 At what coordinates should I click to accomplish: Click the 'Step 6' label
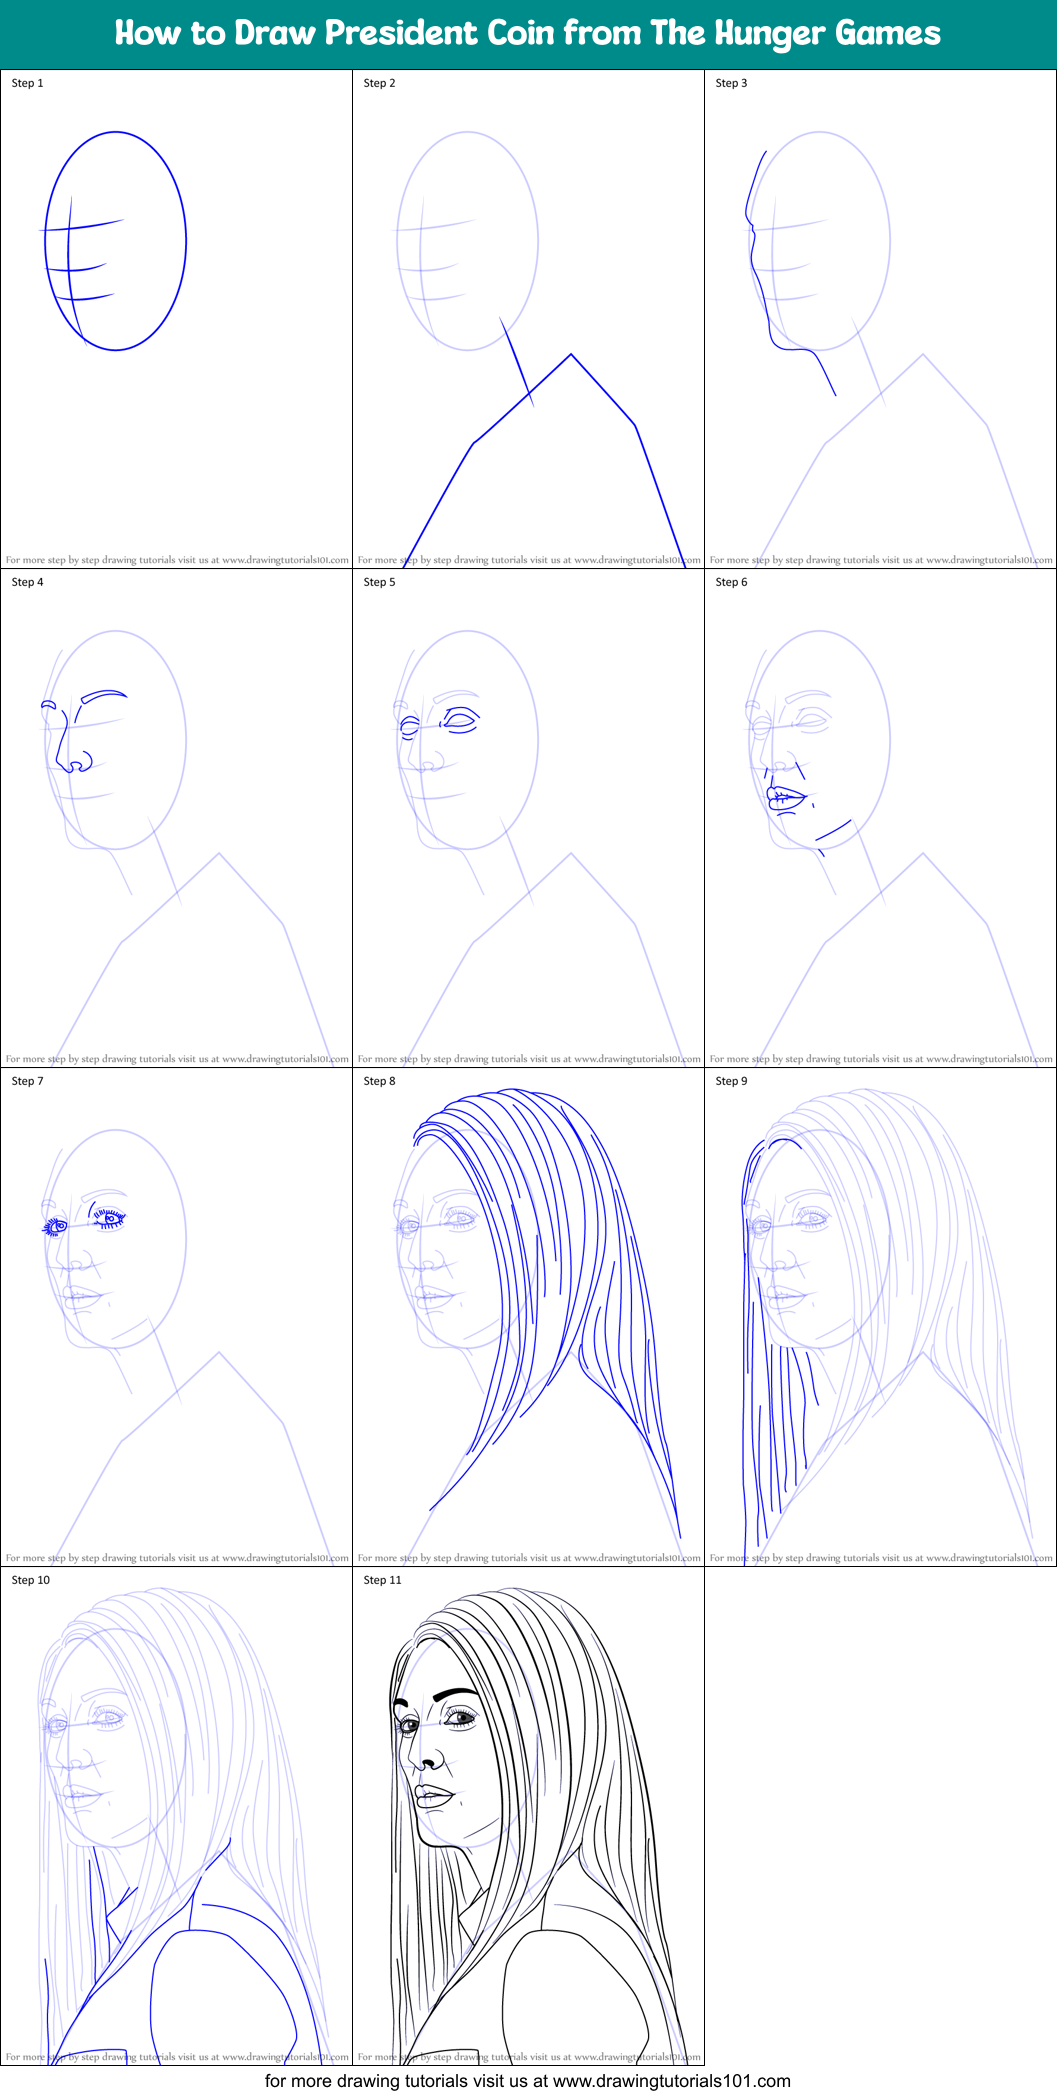(732, 582)
